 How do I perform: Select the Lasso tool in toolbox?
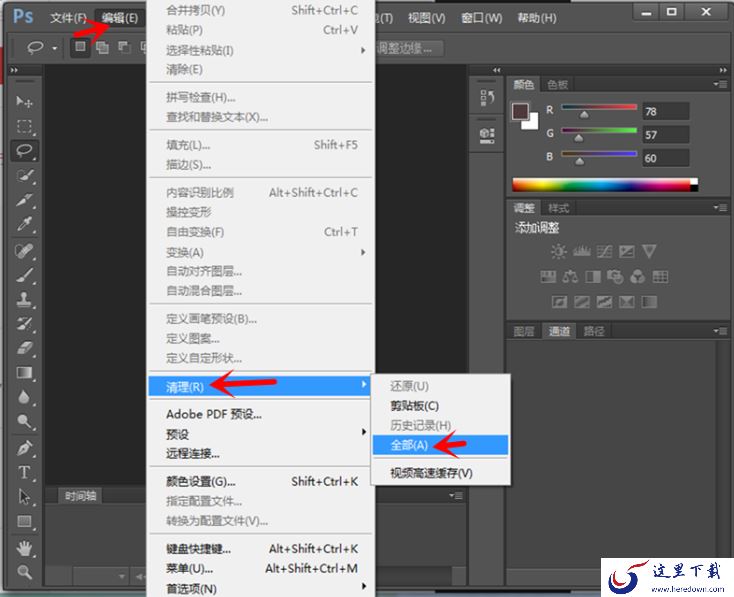(24, 151)
